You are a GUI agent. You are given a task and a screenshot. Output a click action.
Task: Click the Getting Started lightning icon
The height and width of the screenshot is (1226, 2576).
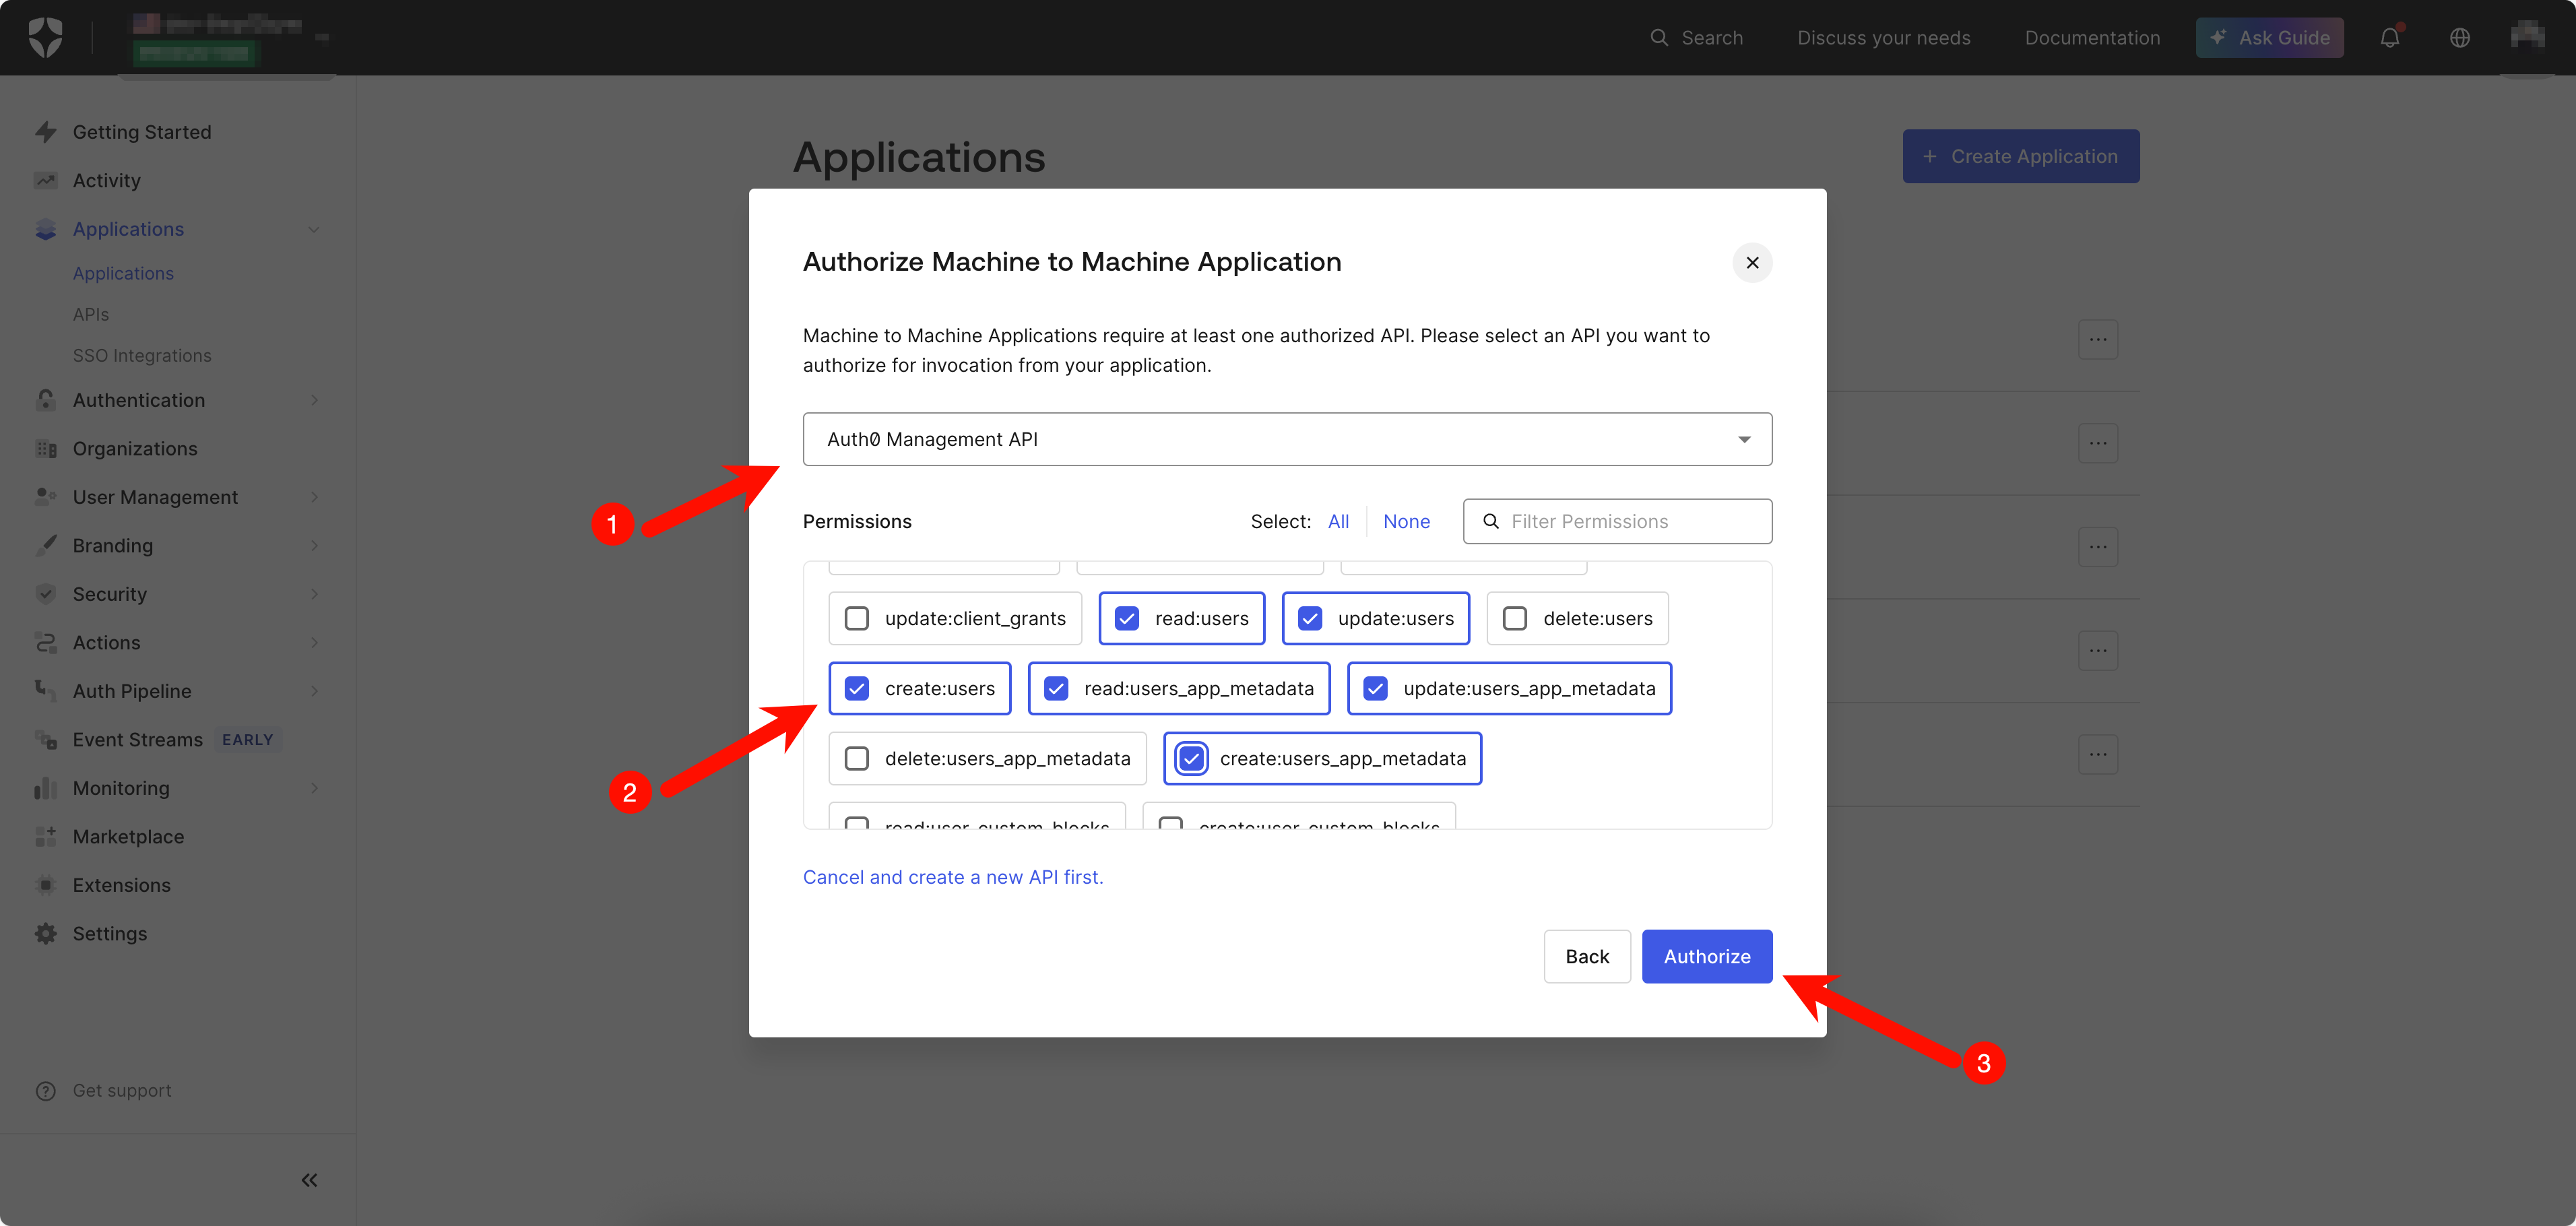[x=45, y=132]
